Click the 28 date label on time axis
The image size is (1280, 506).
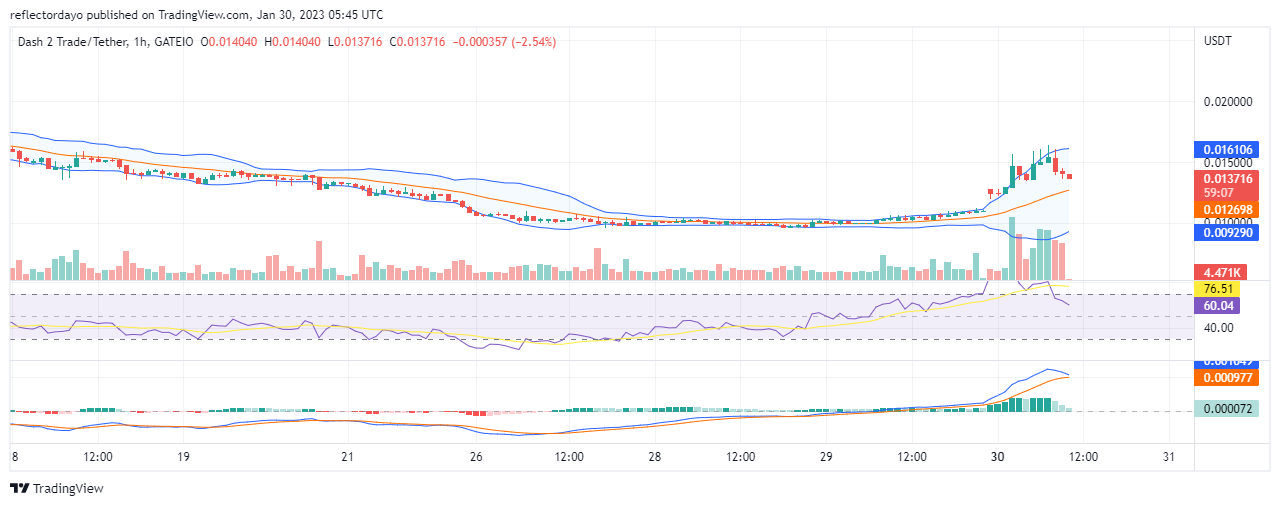pos(654,456)
